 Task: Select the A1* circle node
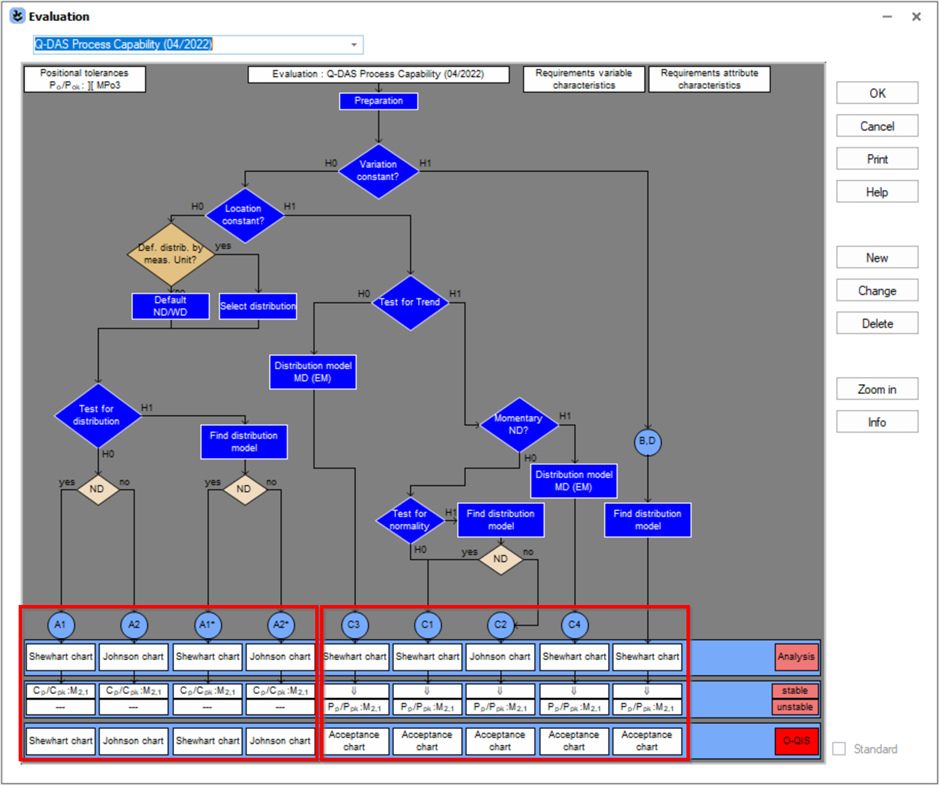coord(207,625)
